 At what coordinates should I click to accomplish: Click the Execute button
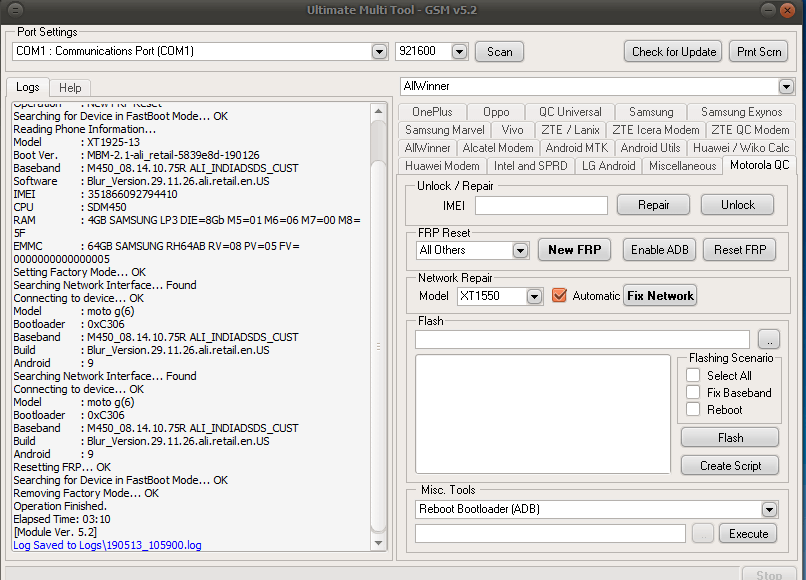pos(748,534)
